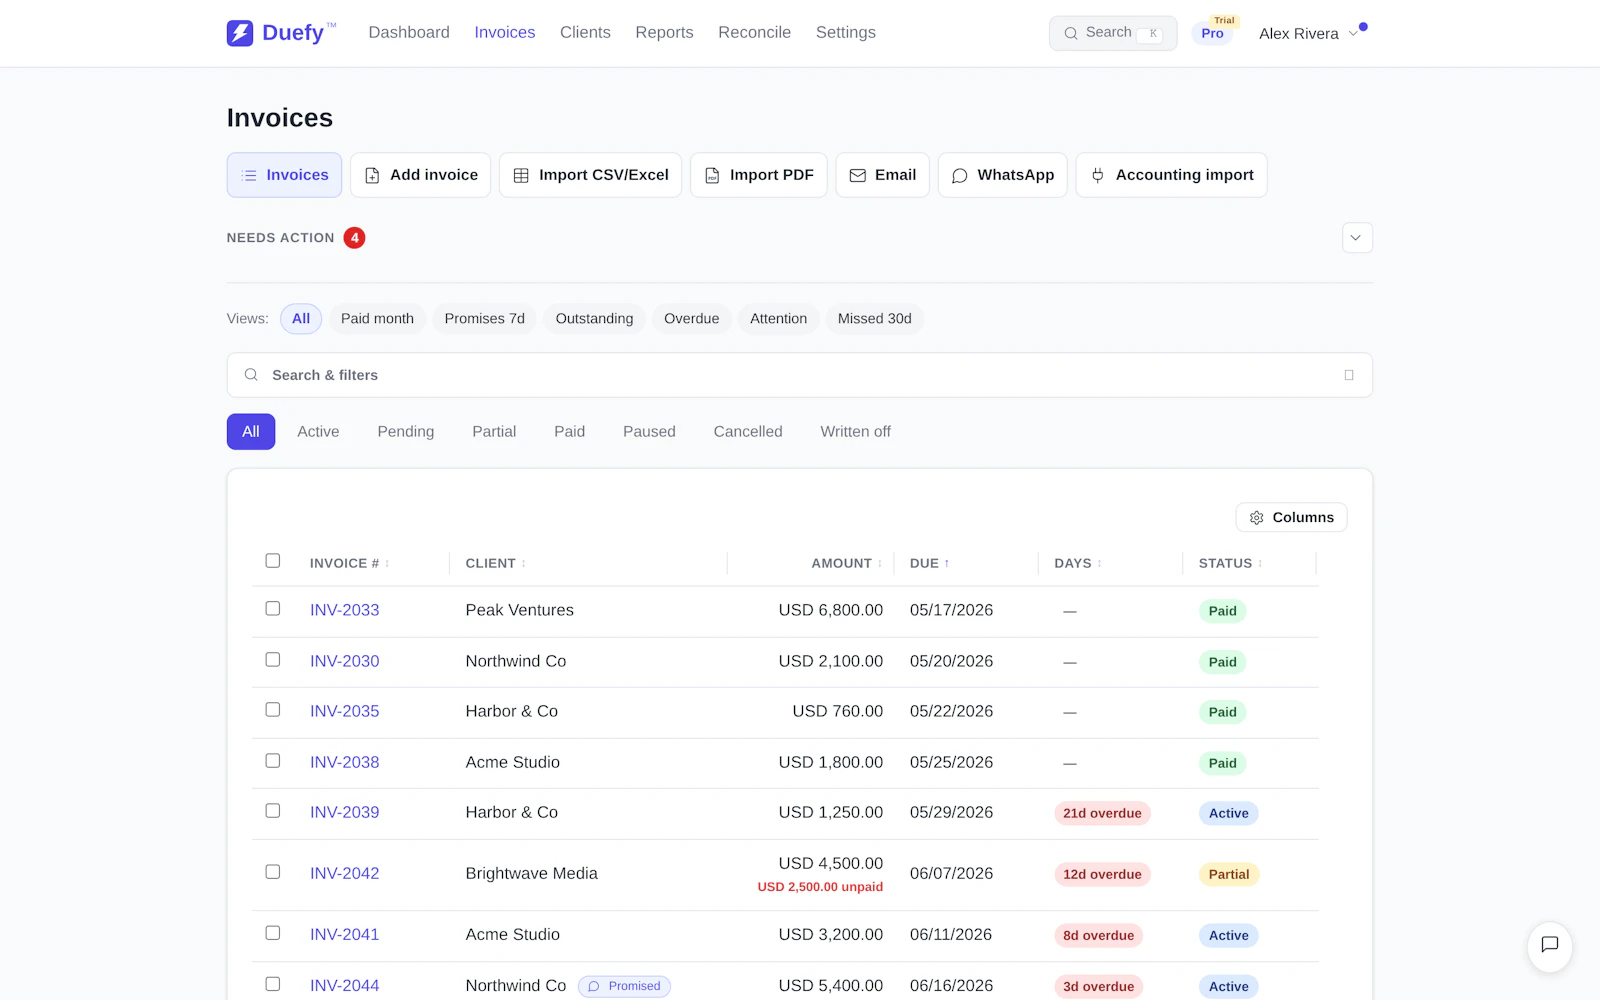1600x1000 pixels.
Task: Click the Duefy lightning logo icon
Action: click(240, 33)
